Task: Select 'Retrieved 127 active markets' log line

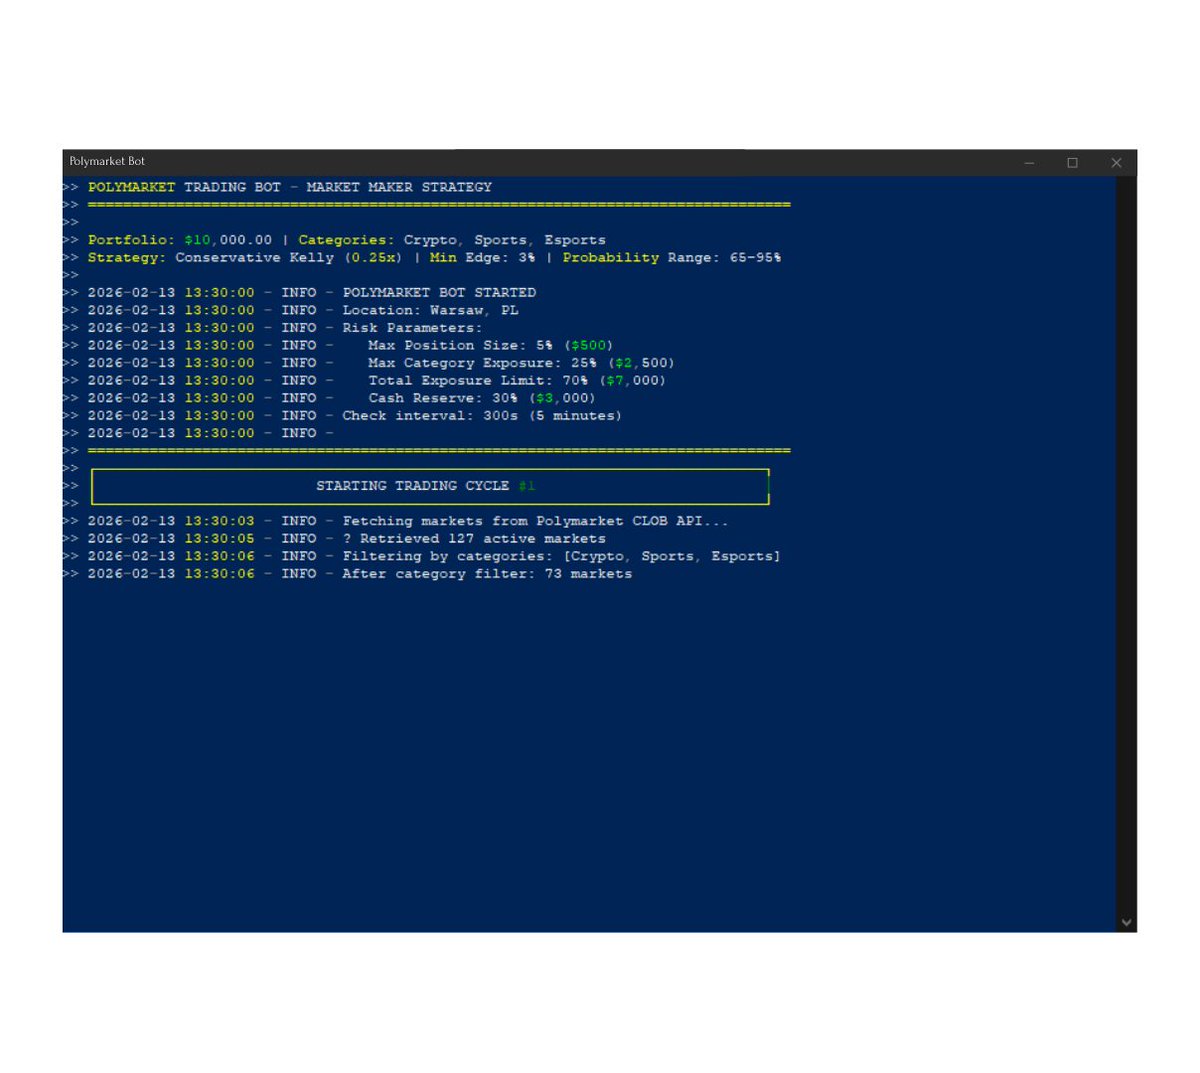Action: click(483, 539)
